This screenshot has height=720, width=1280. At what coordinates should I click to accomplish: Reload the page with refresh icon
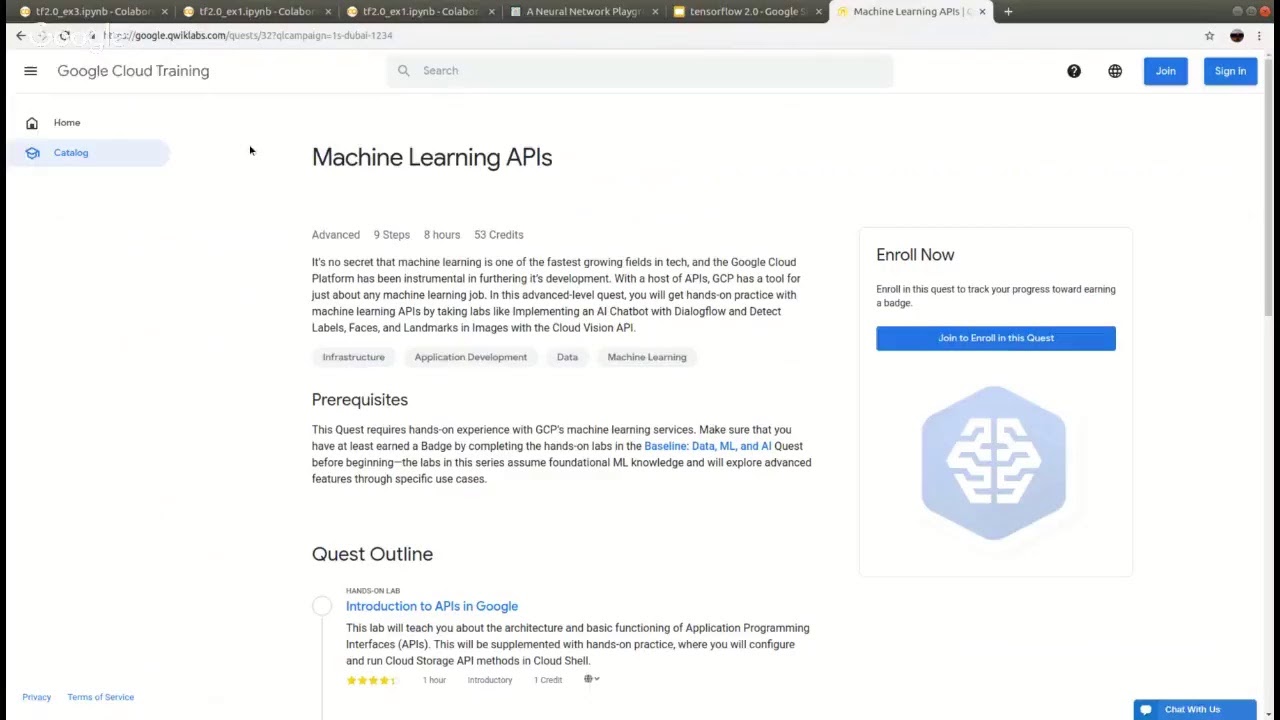(x=65, y=35)
